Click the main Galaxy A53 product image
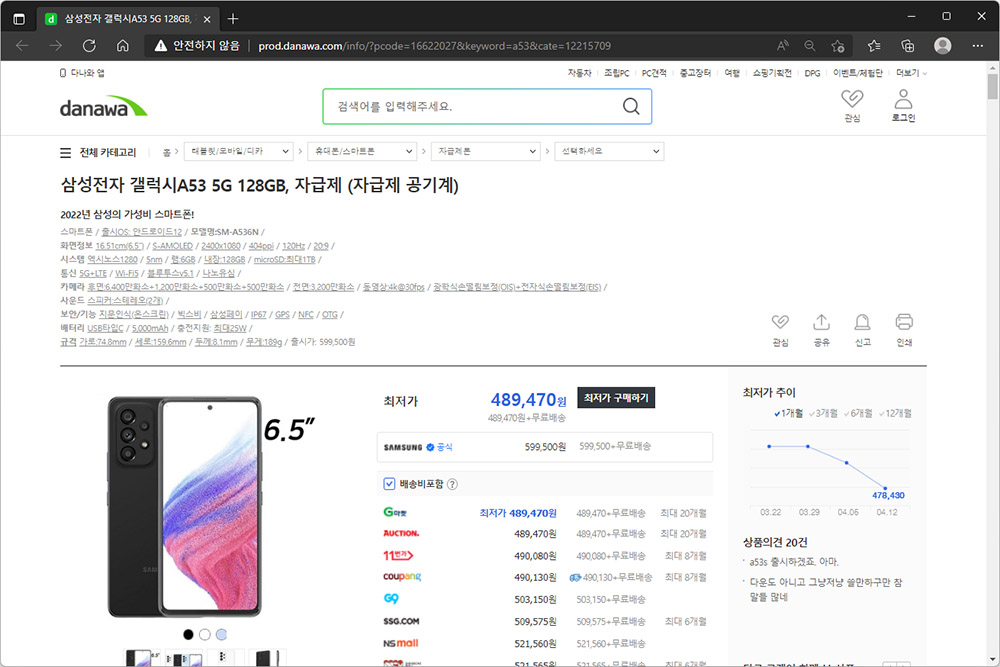This screenshot has height=667, width=1000. pyautogui.click(x=185, y=507)
